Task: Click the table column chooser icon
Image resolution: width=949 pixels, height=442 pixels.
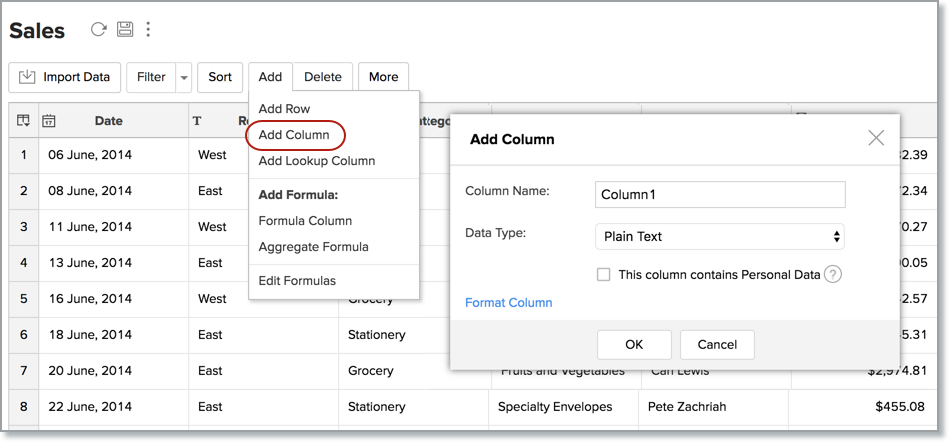Action: pos(23,121)
